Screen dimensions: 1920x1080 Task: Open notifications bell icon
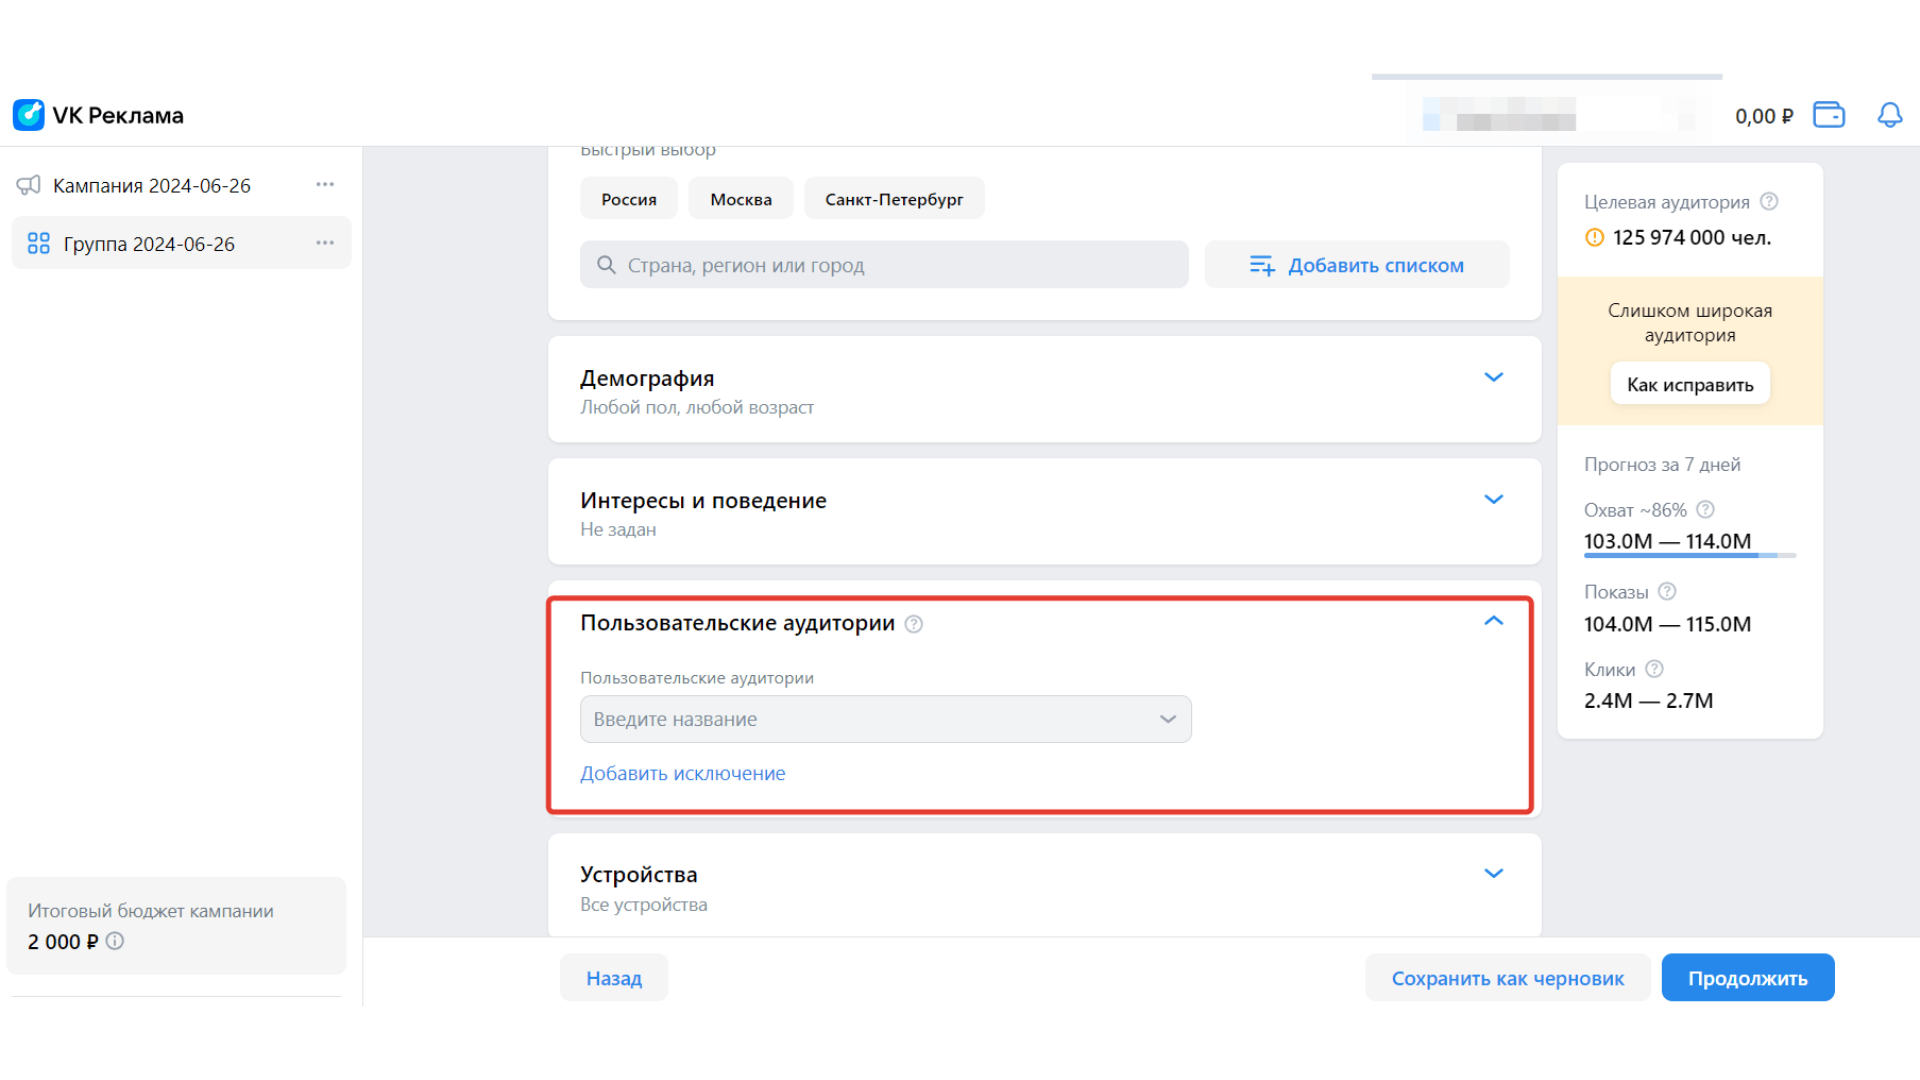click(x=1889, y=115)
